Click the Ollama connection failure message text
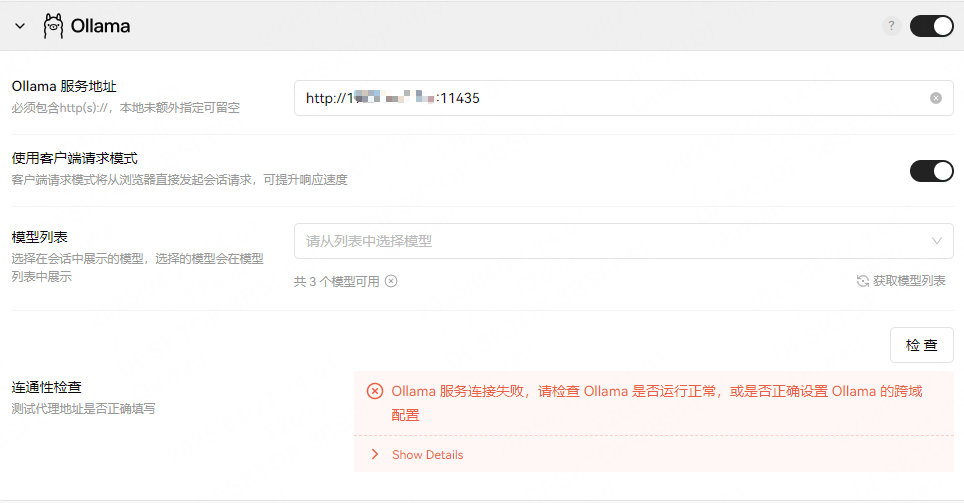Image resolution: width=964 pixels, height=503 pixels. point(657,403)
